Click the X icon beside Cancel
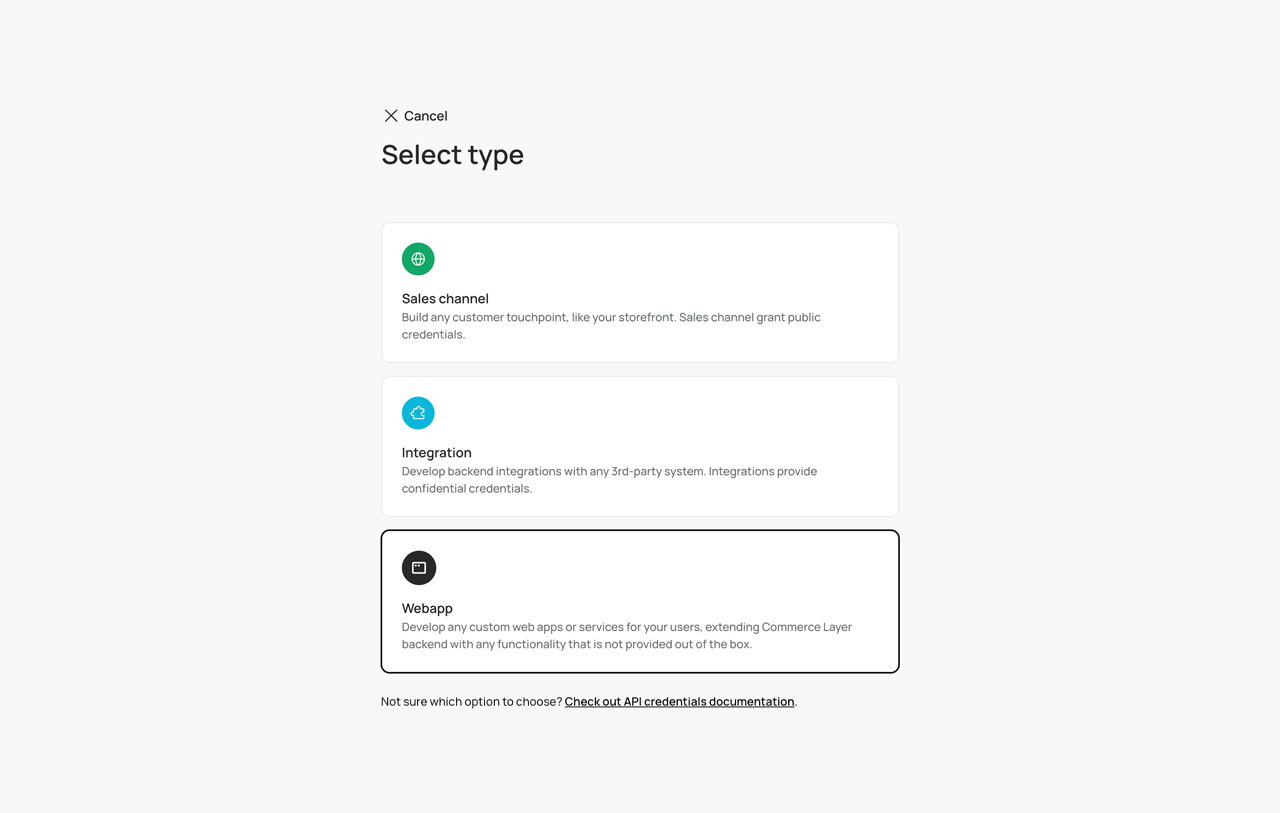Viewport: 1280px width, 813px height. coord(391,116)
